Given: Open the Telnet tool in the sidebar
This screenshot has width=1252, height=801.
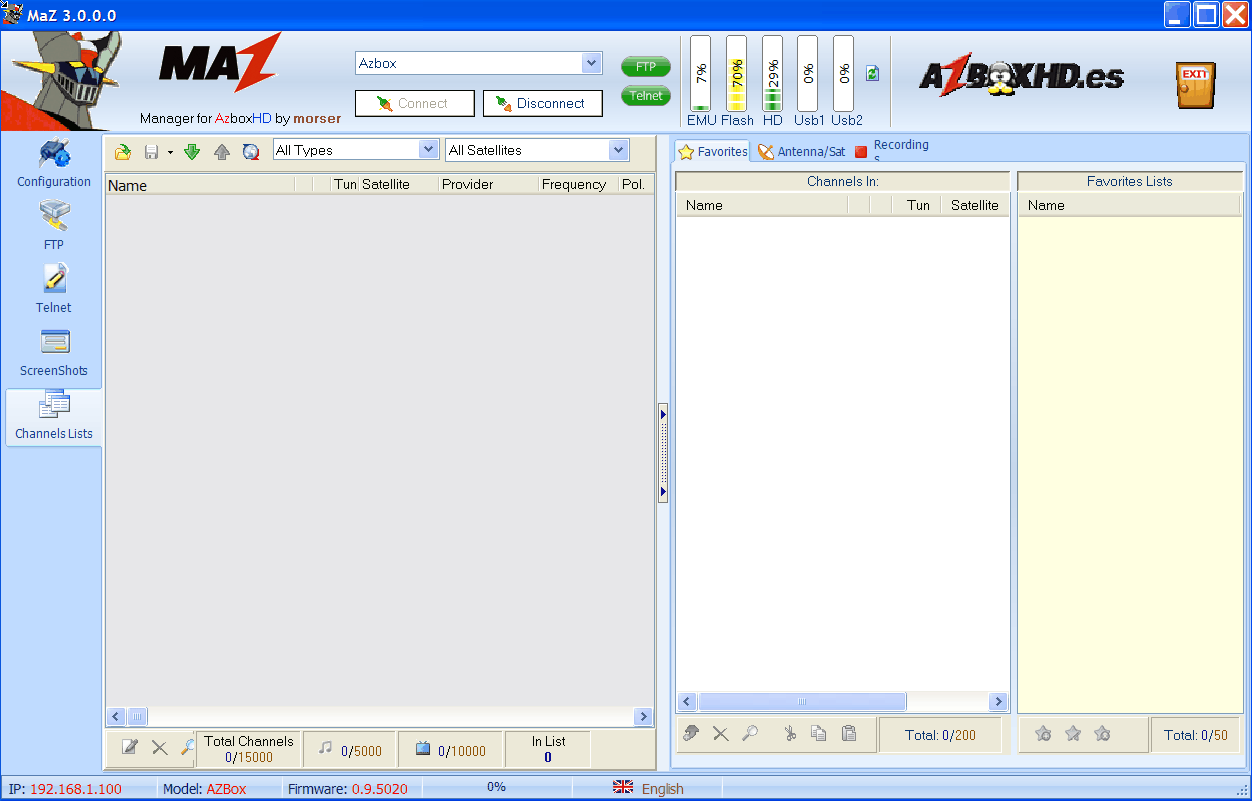Looking at the screenshot, I should point(54,288).
